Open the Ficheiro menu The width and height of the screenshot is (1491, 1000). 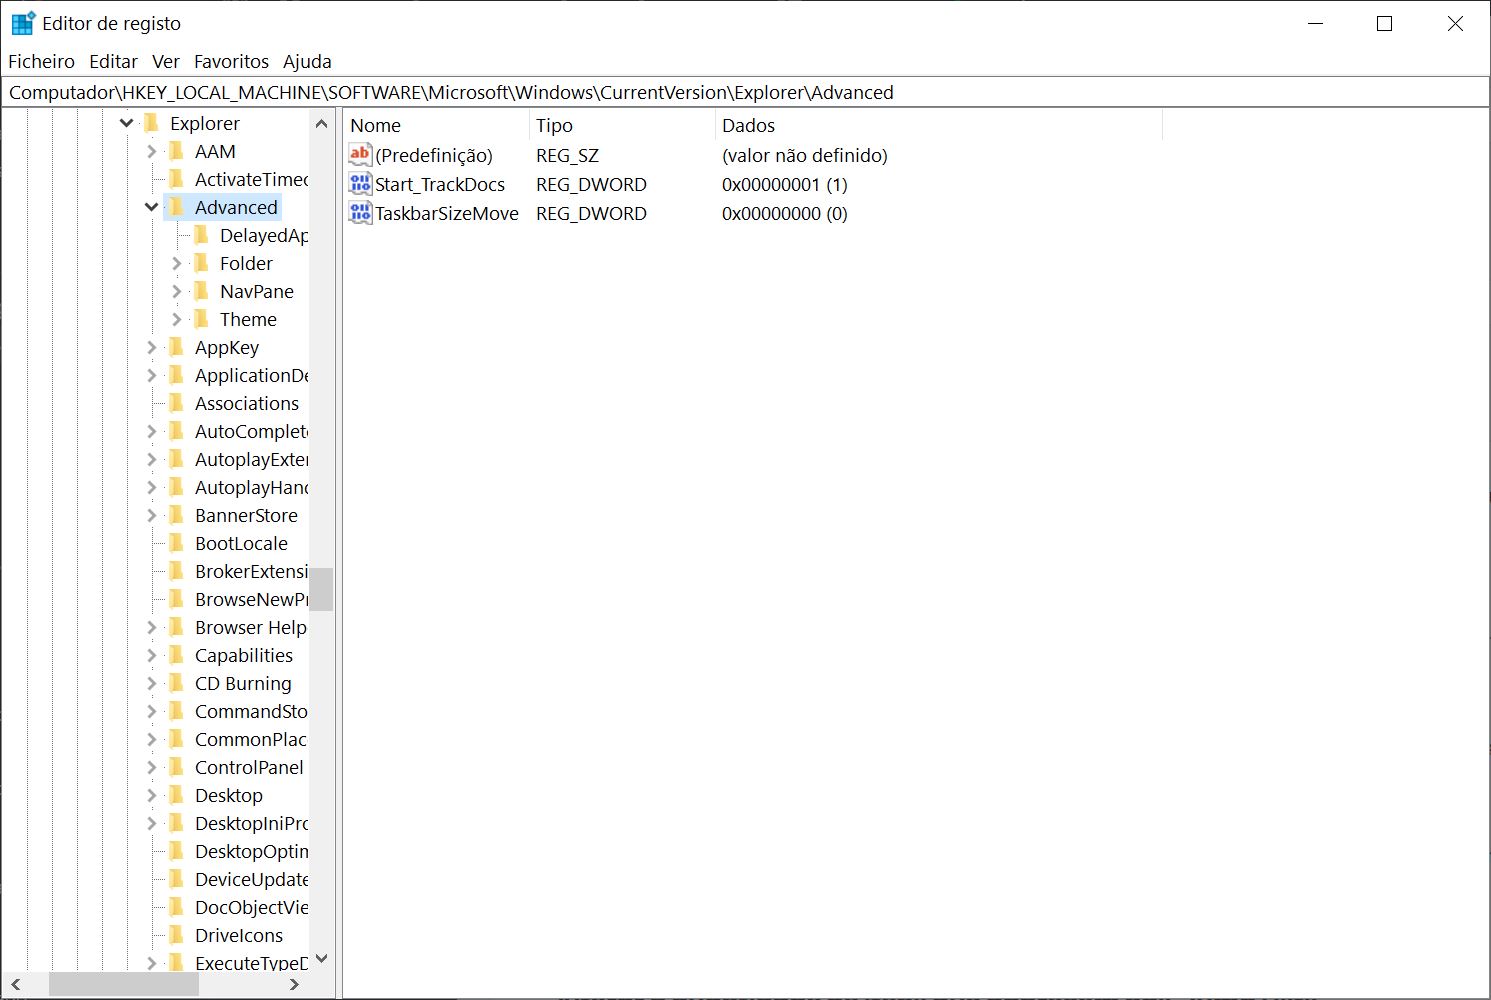point(41,61)
